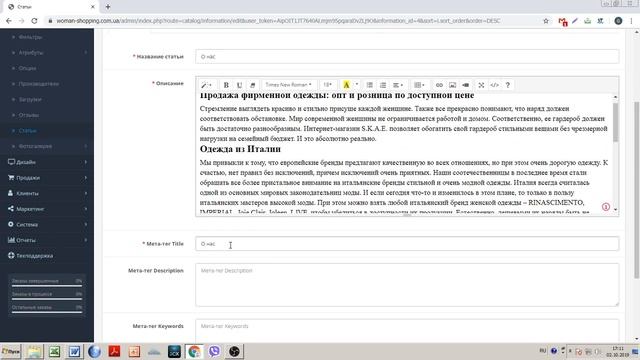The height and width of the screenshot is (360, 640).
Task: Open the Gmail extension icon
Action: (562, 21)
